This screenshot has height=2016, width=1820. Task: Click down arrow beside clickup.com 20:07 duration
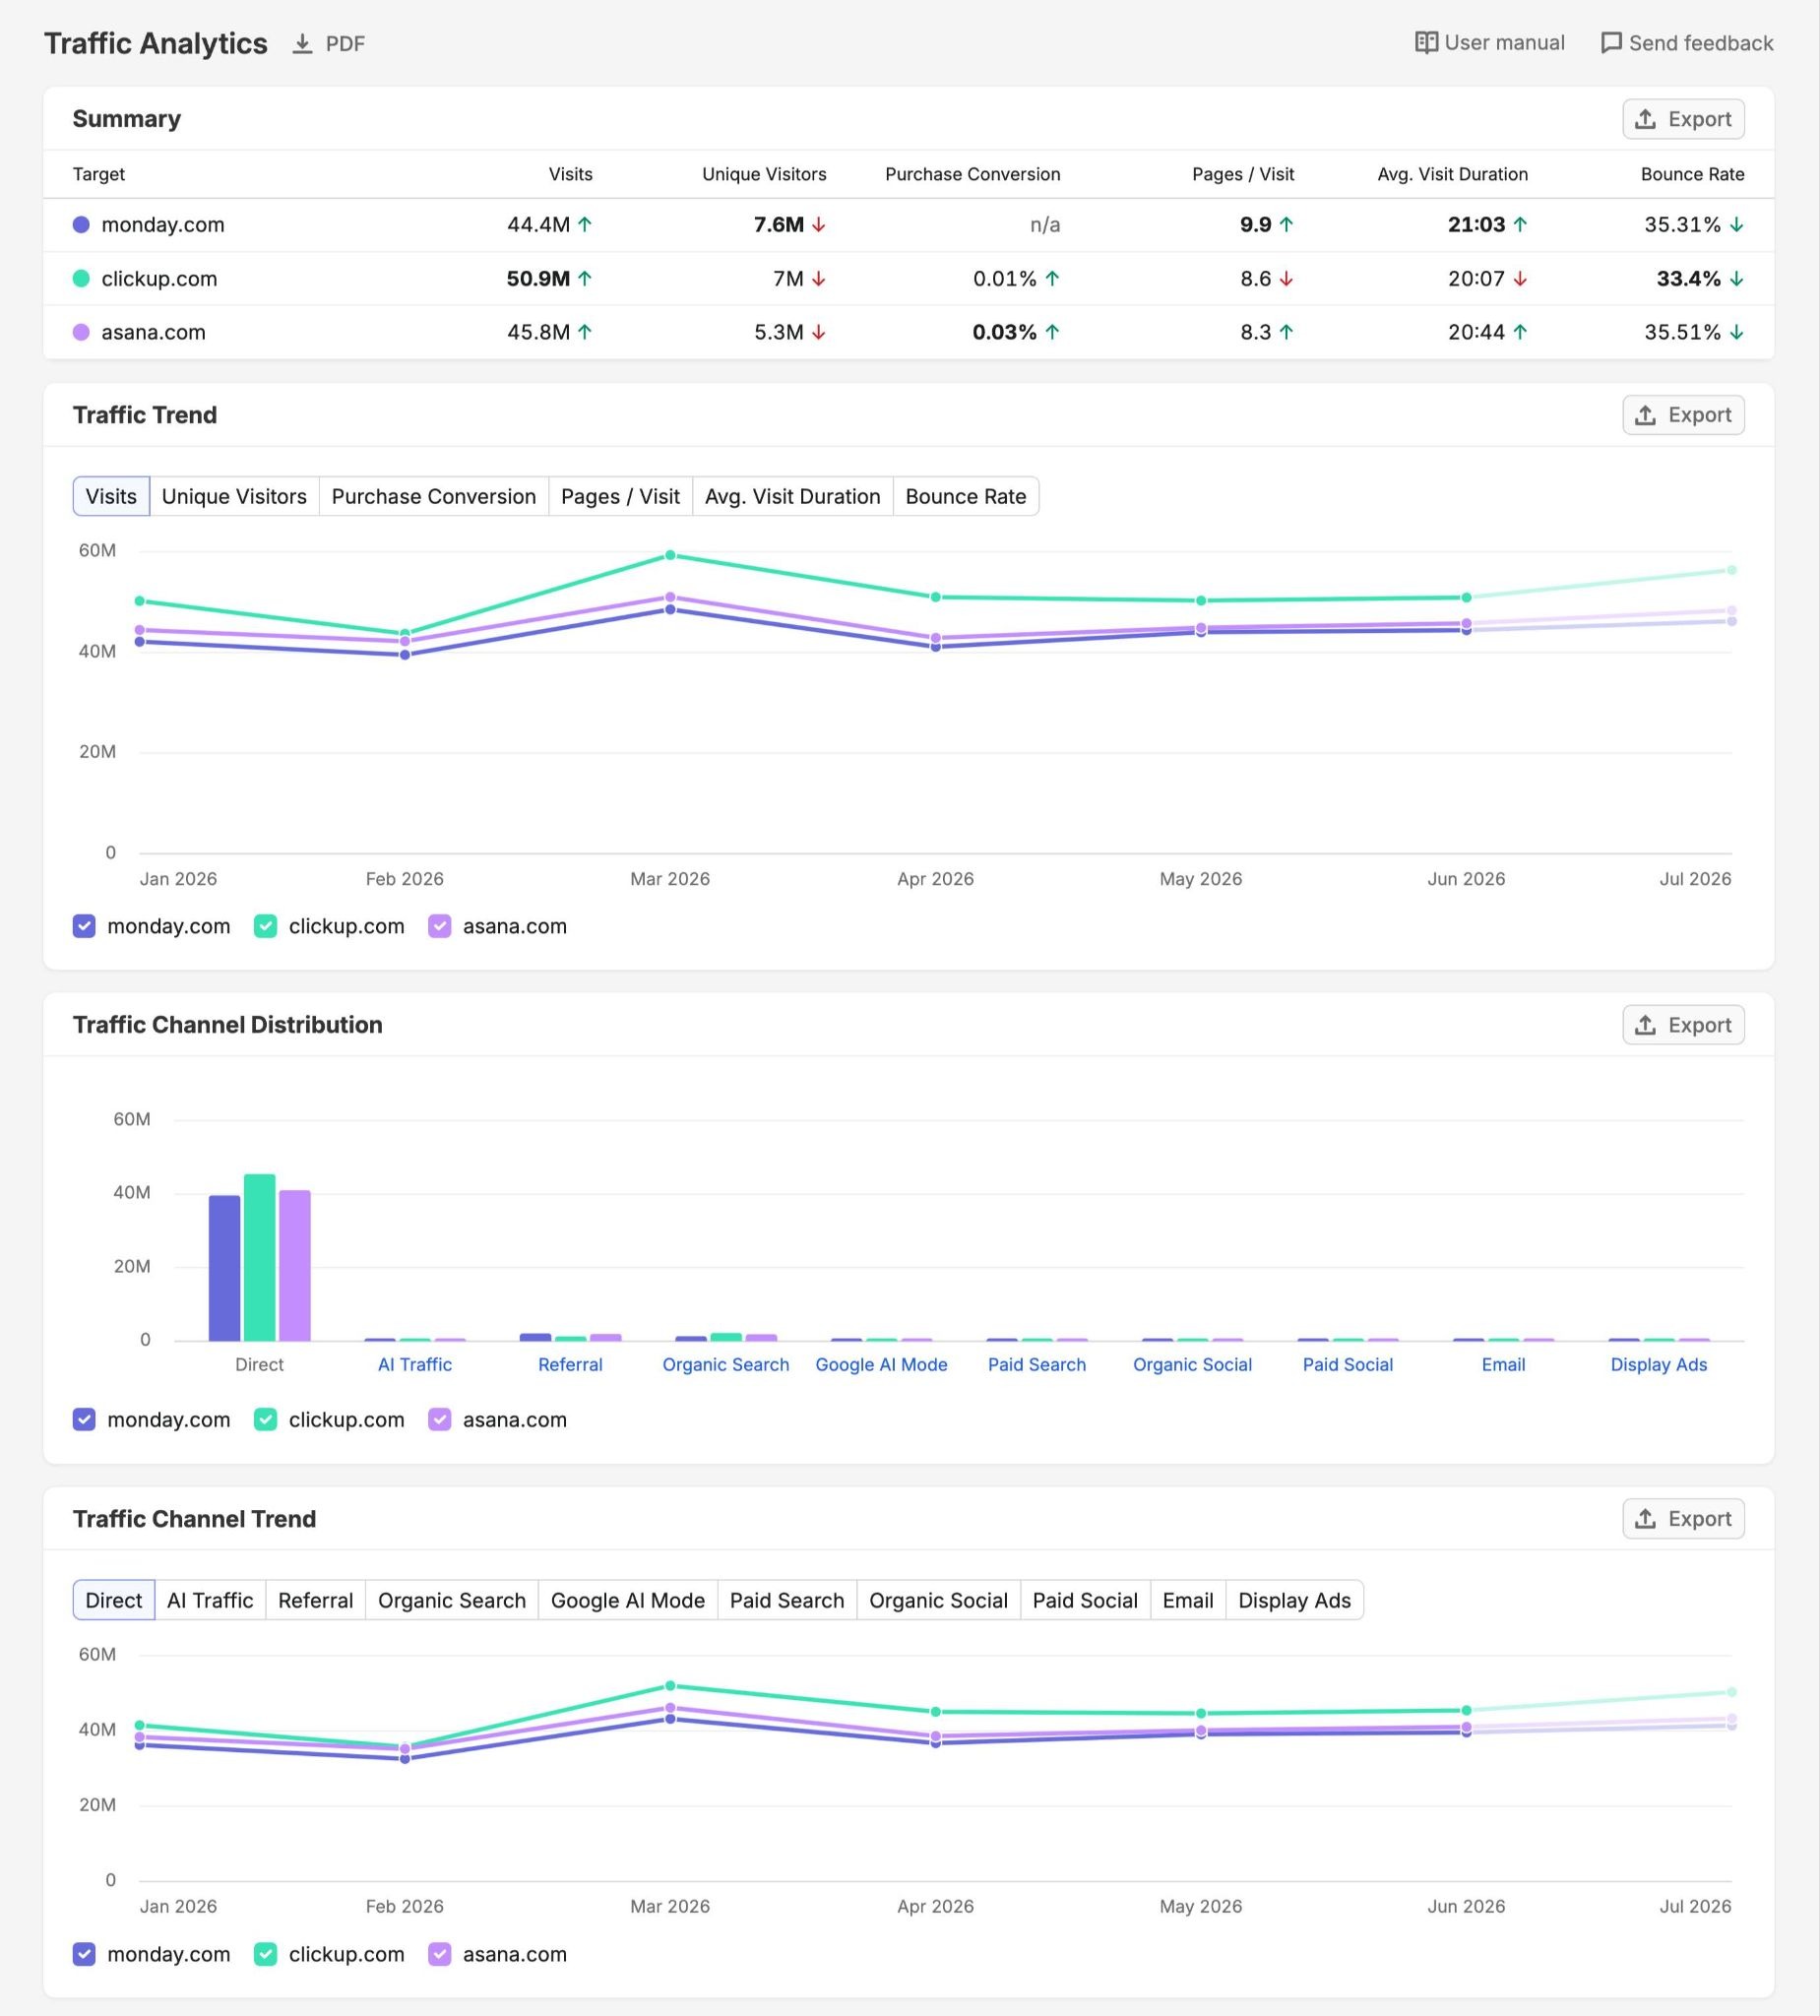1520,278
